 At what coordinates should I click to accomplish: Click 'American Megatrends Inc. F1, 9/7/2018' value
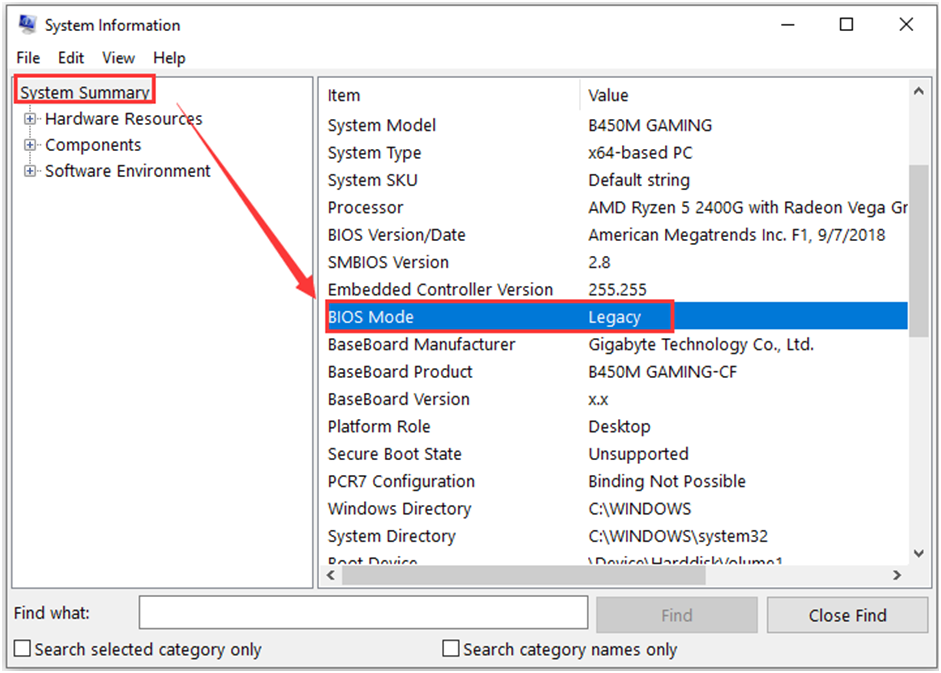tap(736, 235)
